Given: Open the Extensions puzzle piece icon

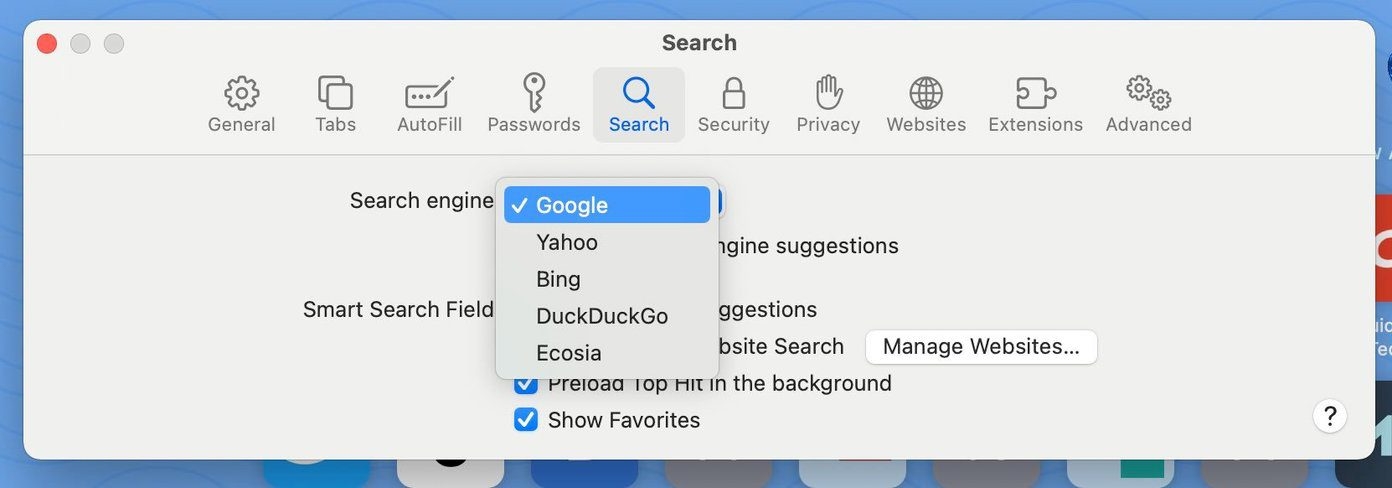Looking at the screenshot, I should coord(1035,93).
